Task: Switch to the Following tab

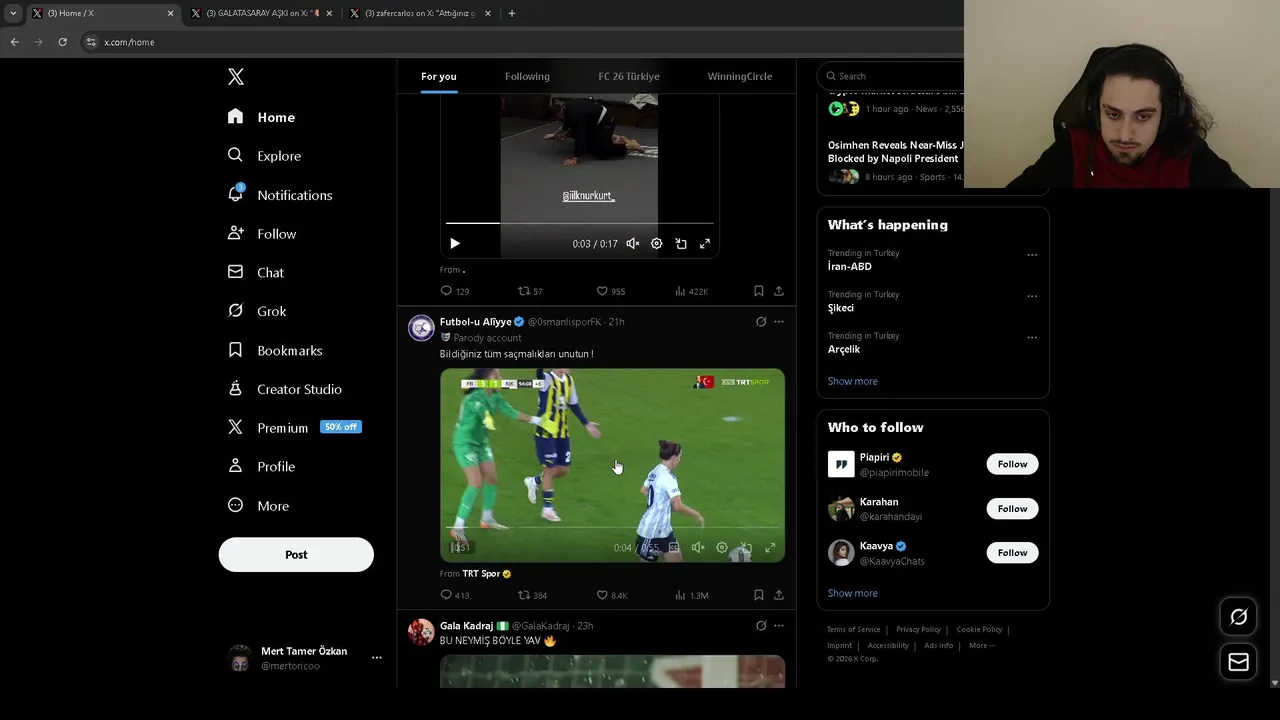Action: click(x=527, y=76)
